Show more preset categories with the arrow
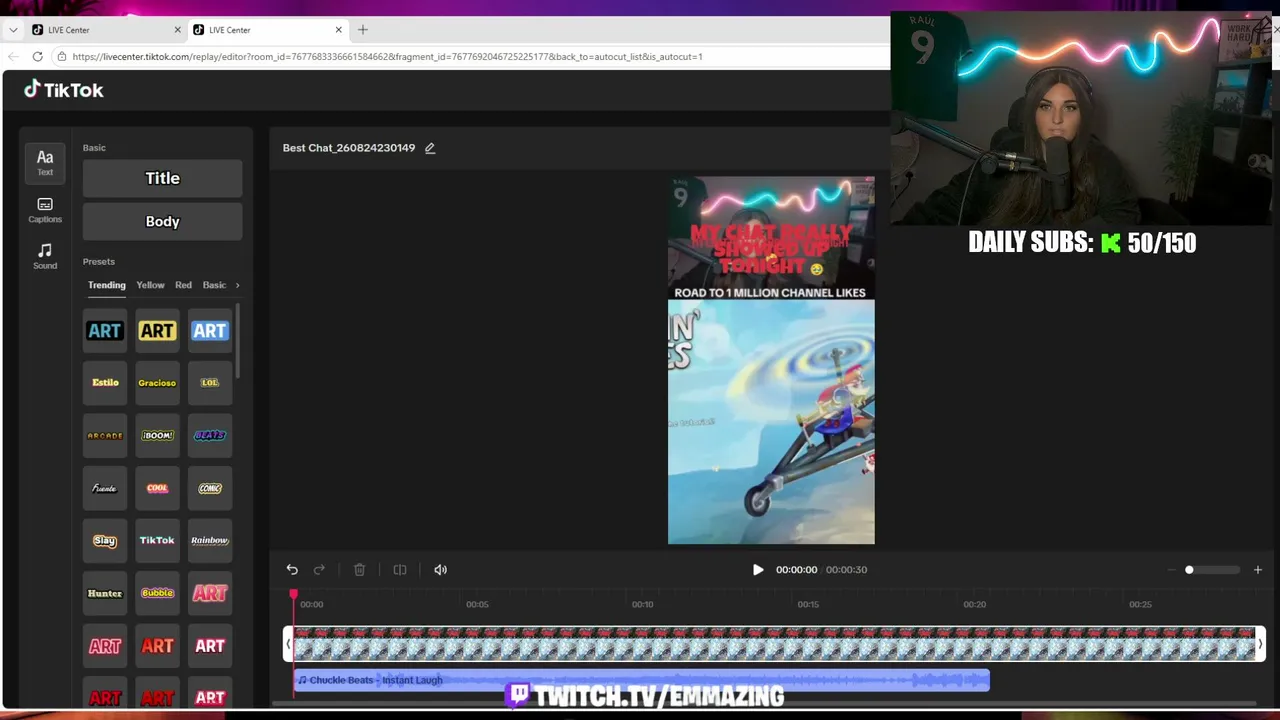 tap(237, 285)
